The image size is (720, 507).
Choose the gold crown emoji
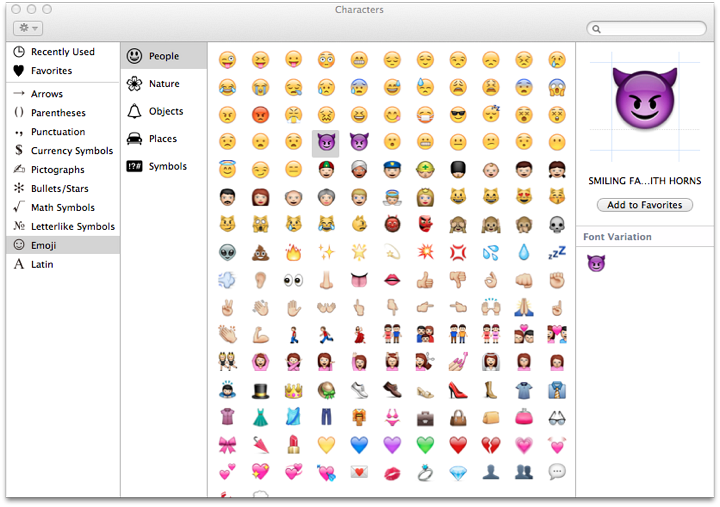(293, 390)
